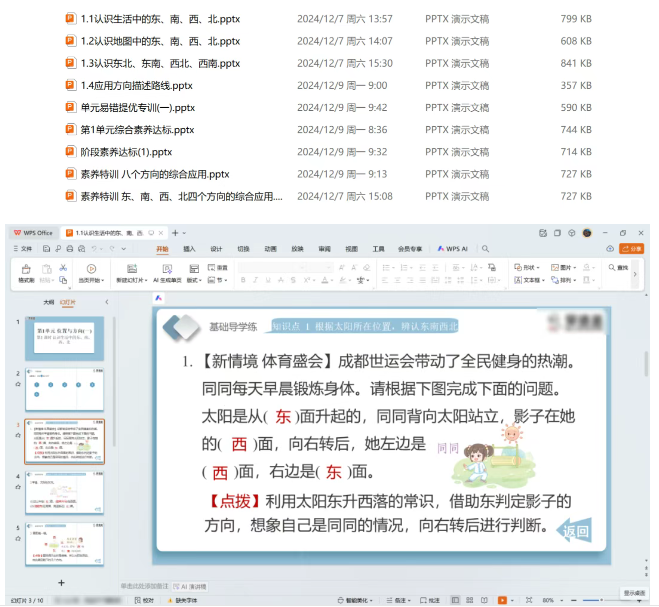Click the print preview icon in quick access bar
This screenshot has height=607, width=659.
click(x=82, y=249)
